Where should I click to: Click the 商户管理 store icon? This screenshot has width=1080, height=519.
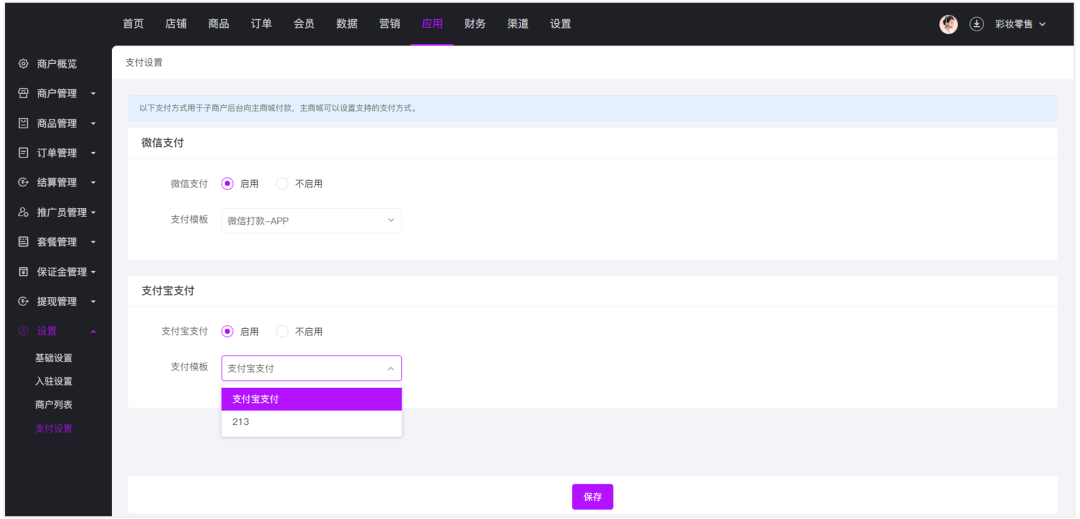23,94
